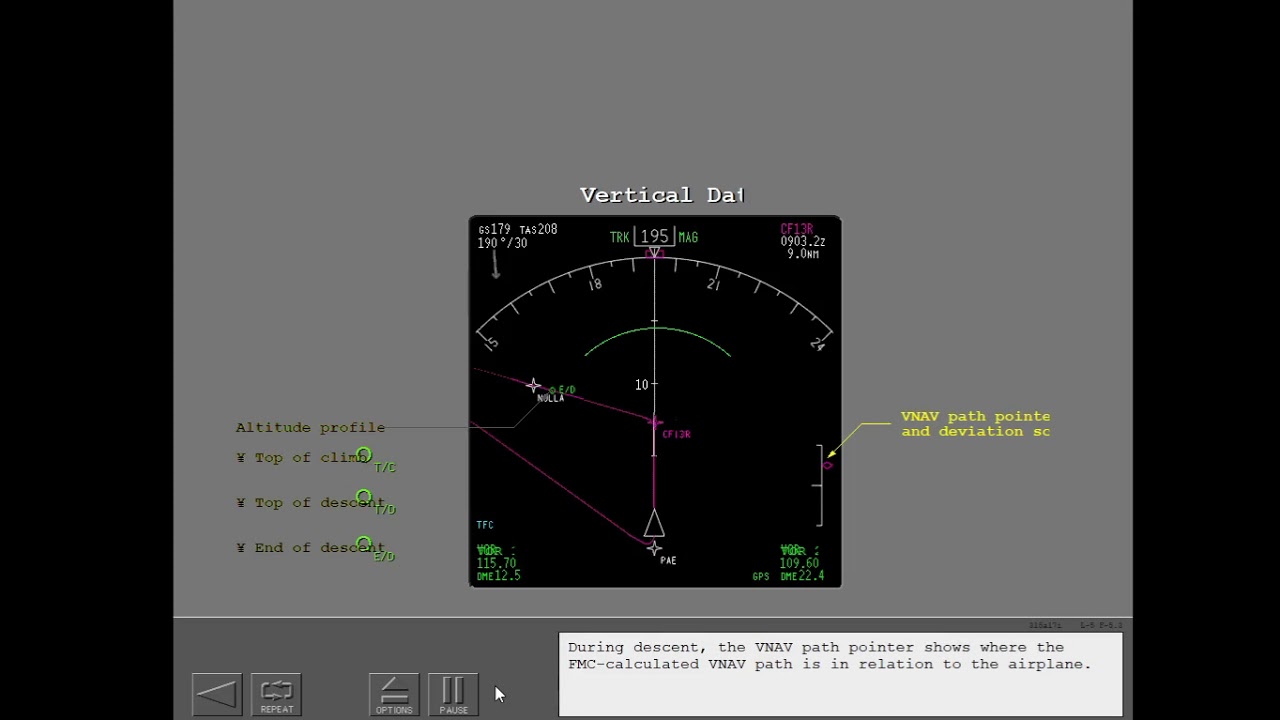
Task: Click the range marker 10
Action: (x=641, y=384)
